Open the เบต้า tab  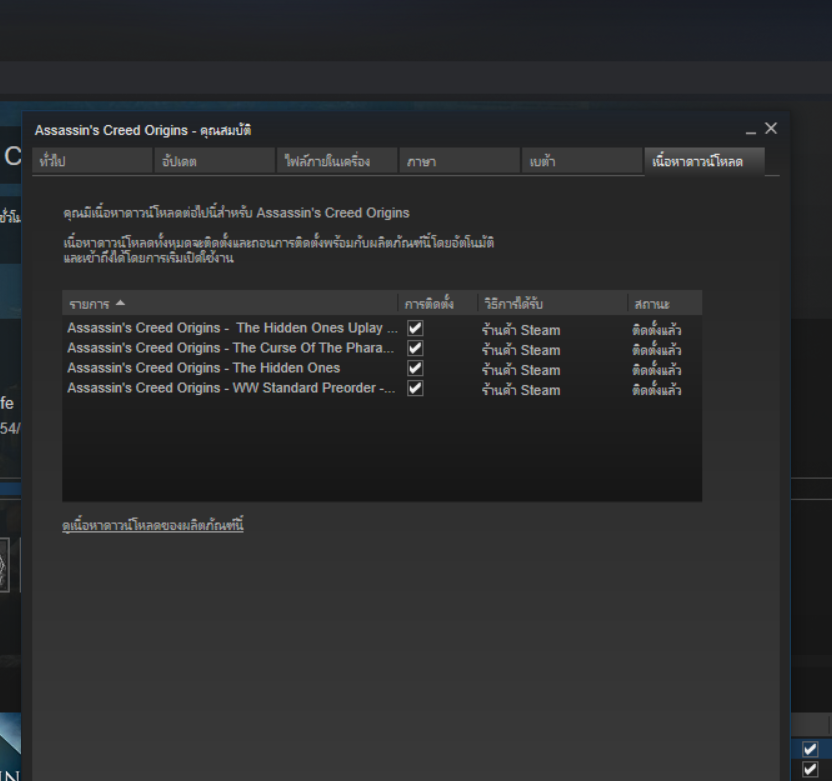tap(582, 161)
